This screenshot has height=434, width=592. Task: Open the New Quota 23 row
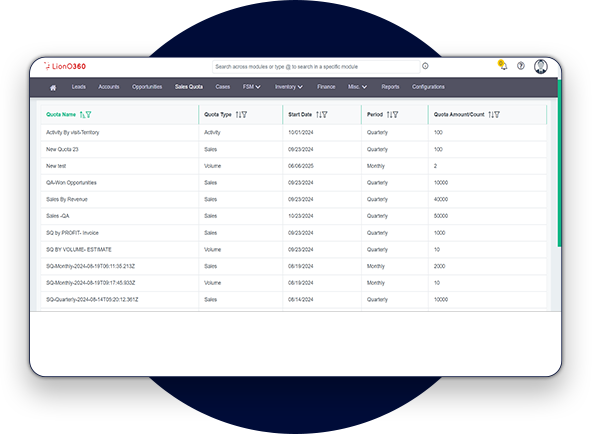click(x=62, y=149)
